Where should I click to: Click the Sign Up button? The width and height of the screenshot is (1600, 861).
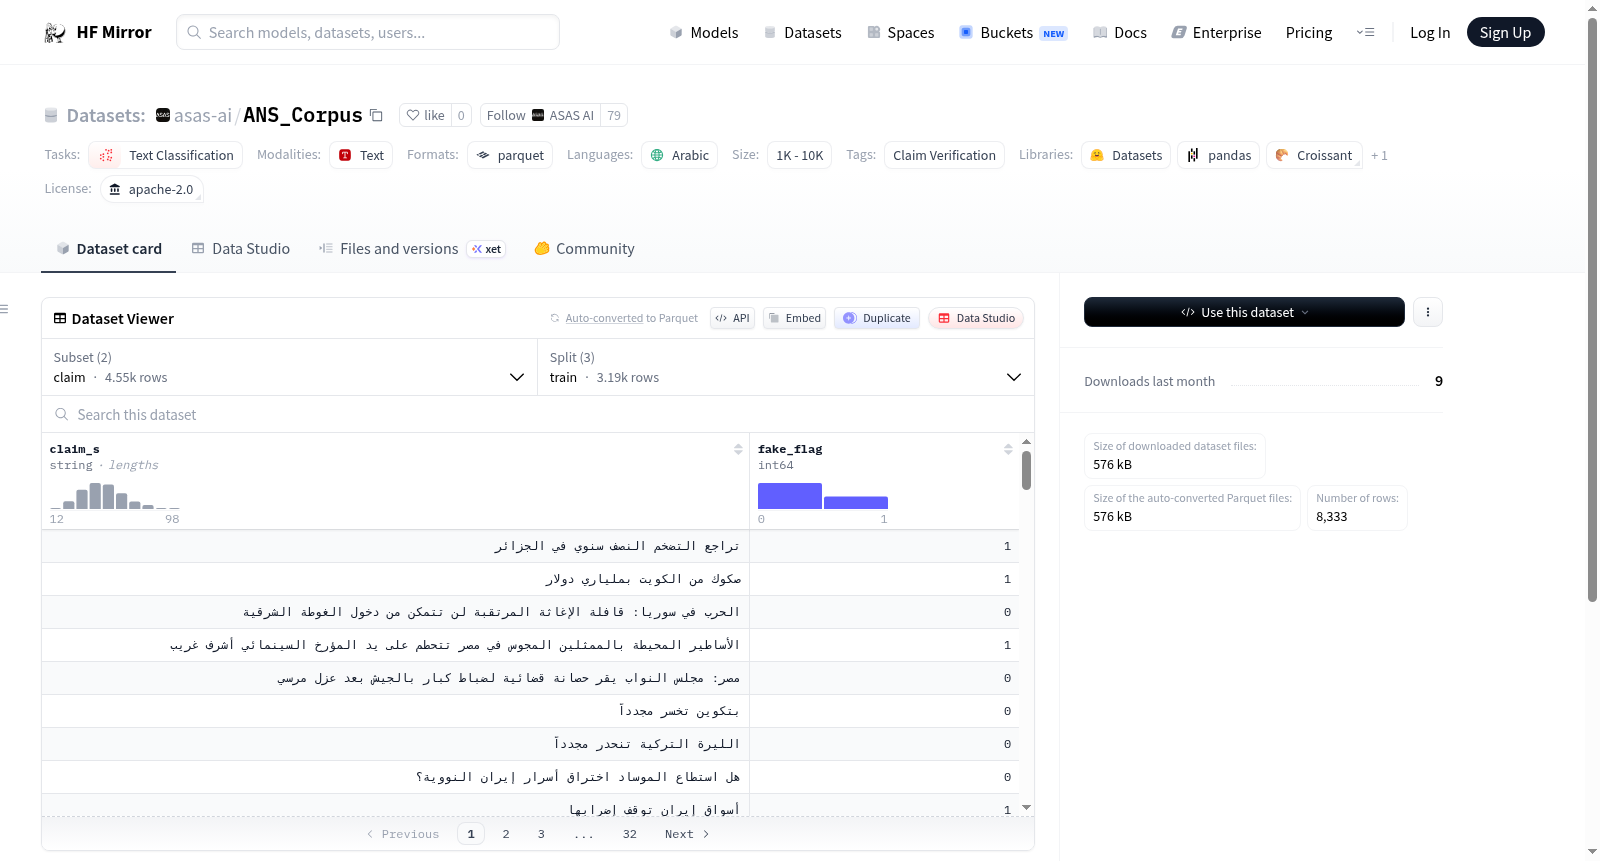pos(1505,32)
